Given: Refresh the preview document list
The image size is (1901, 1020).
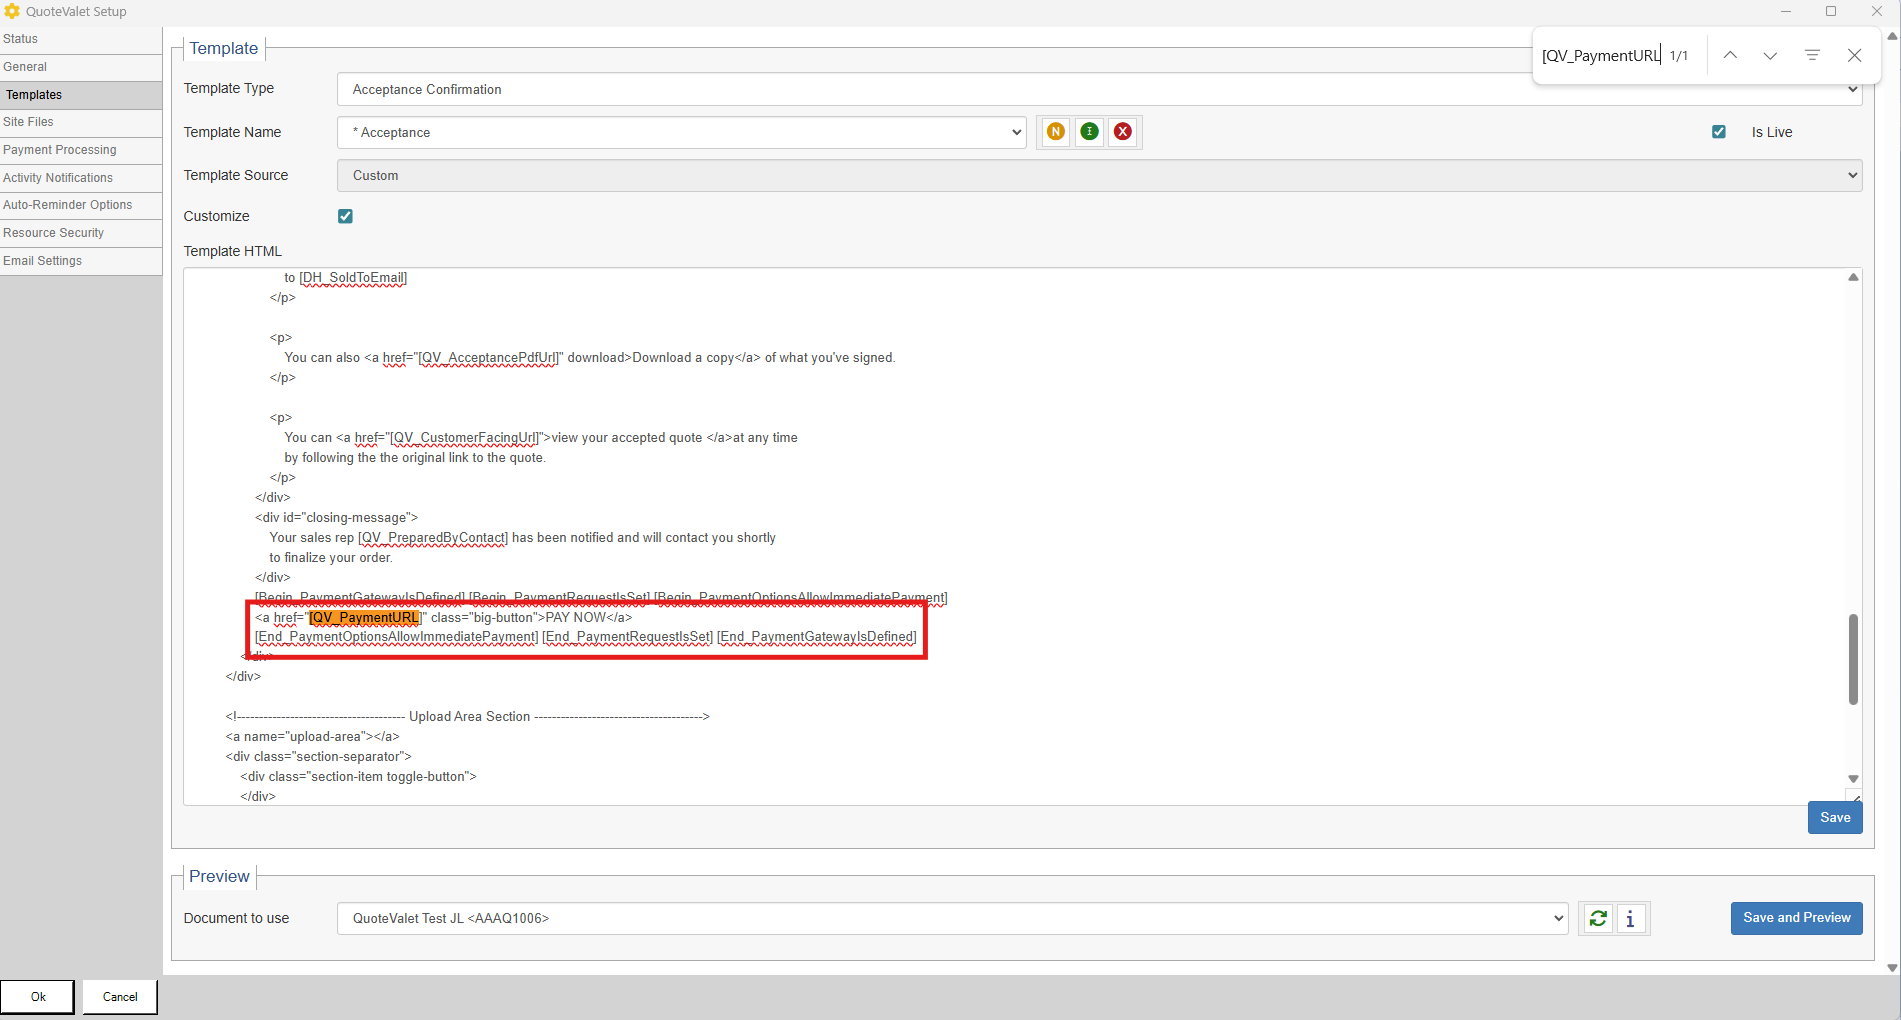Looking at the screenshot, I should pyautogui.click(x=1598, y=918).
